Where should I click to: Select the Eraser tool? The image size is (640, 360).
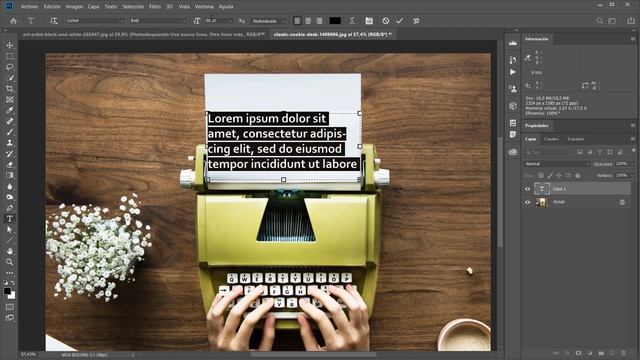point(10,164)
